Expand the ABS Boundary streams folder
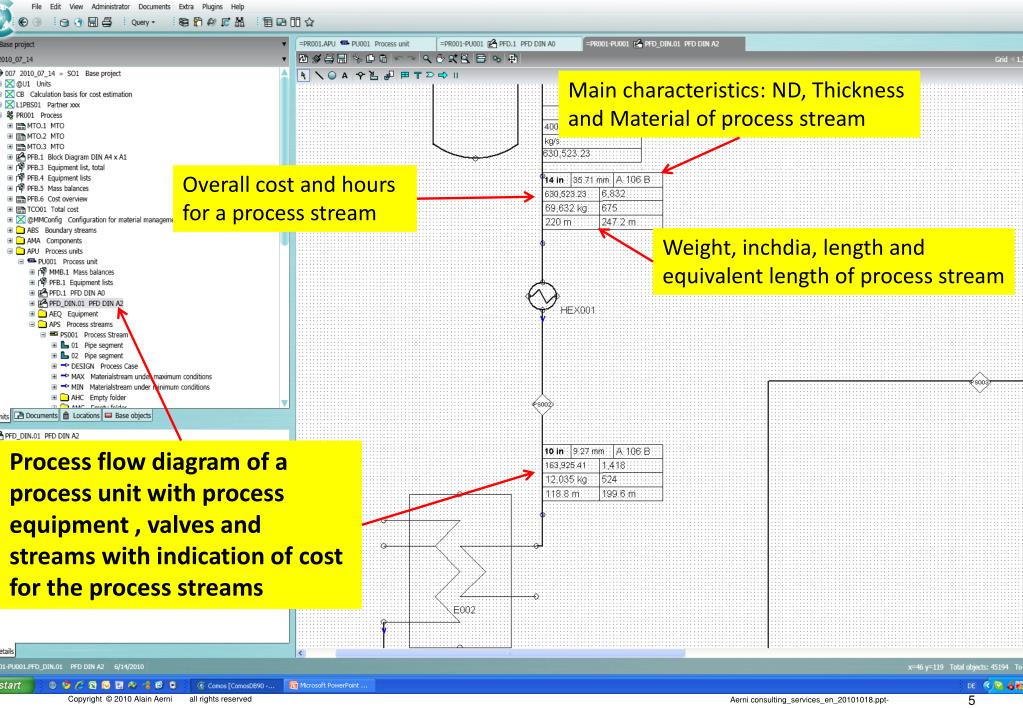Screen dimensions: 1023x708 (x=10, y=230)
